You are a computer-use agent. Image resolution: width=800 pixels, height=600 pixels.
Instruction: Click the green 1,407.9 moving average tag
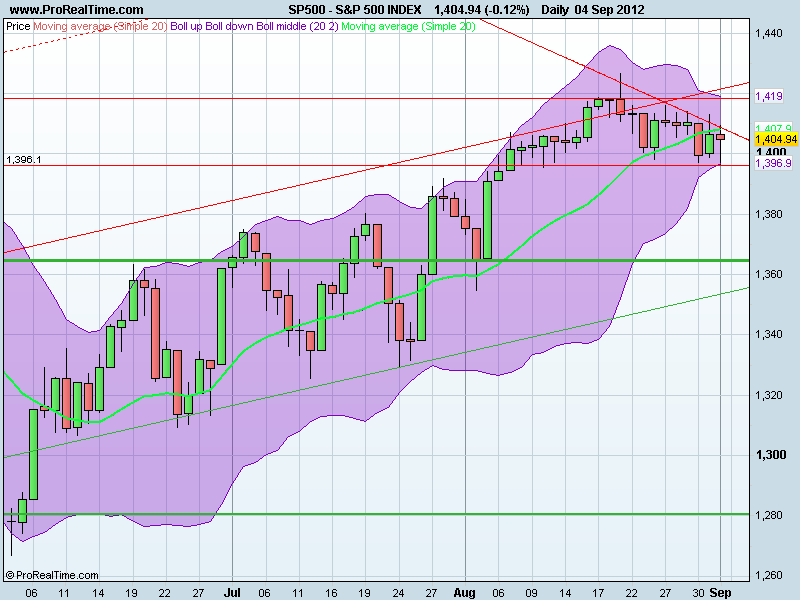(x=773, y=128)
